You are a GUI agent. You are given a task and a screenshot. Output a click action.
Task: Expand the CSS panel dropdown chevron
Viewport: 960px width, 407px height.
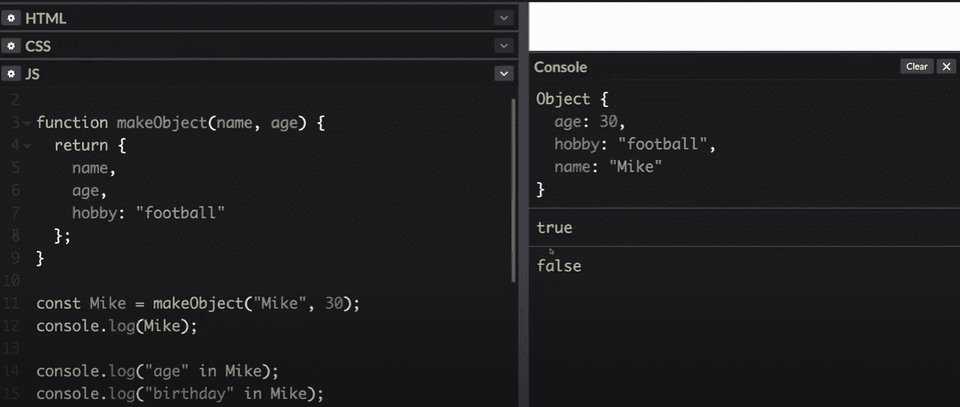click(503, 46)
